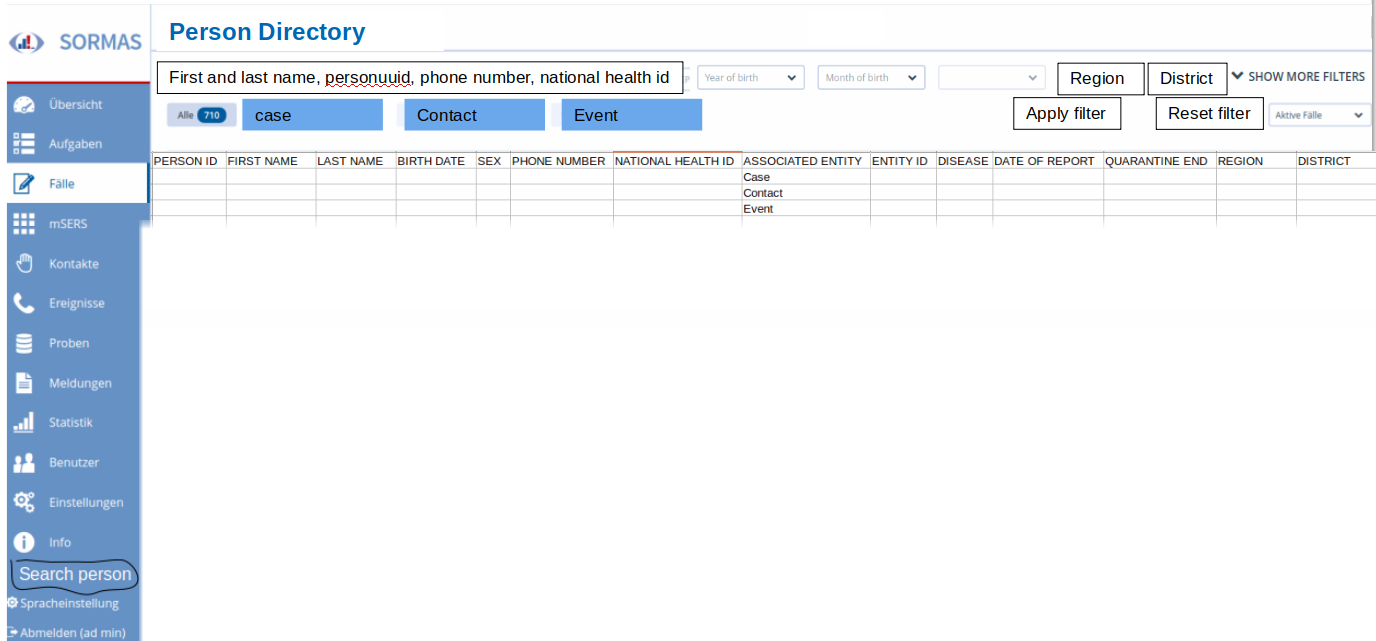Click Apply filter button
The width and height of the screenshot is (1376, 641).
[x=1067, y=113]
